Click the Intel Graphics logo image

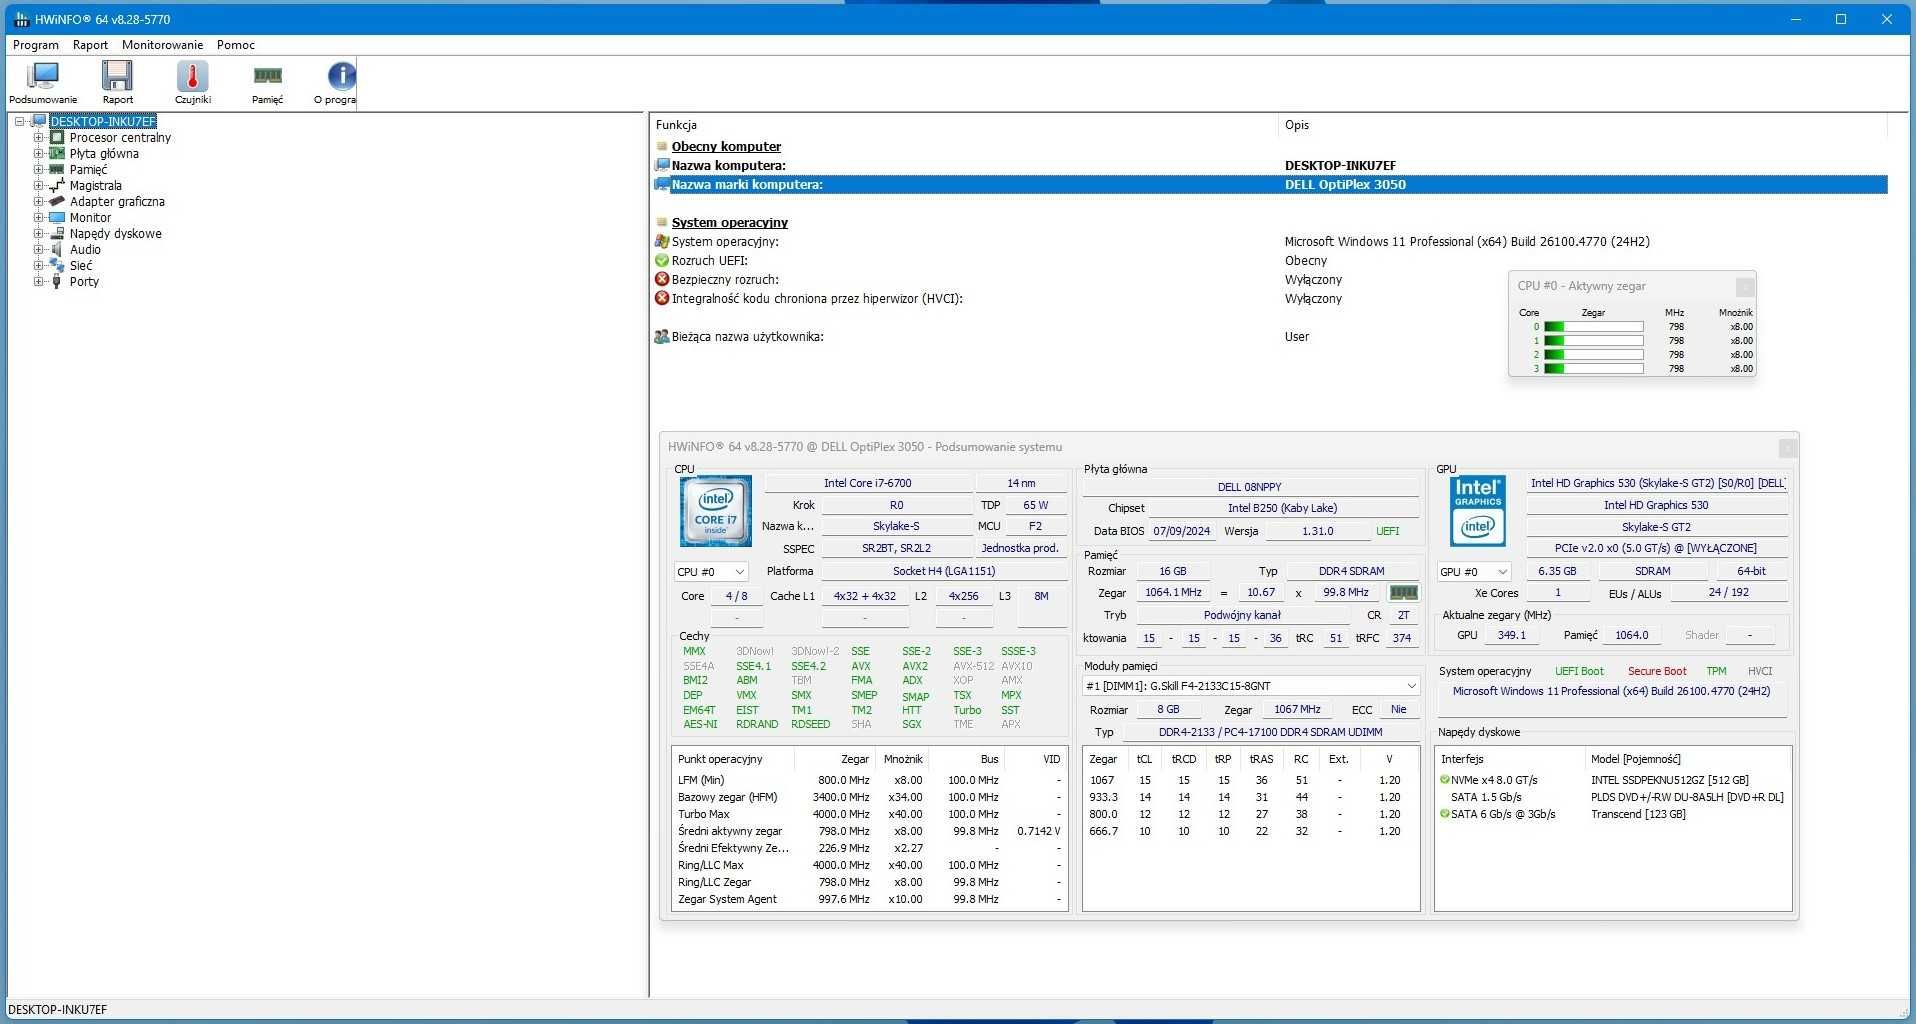pos(1477,511)
